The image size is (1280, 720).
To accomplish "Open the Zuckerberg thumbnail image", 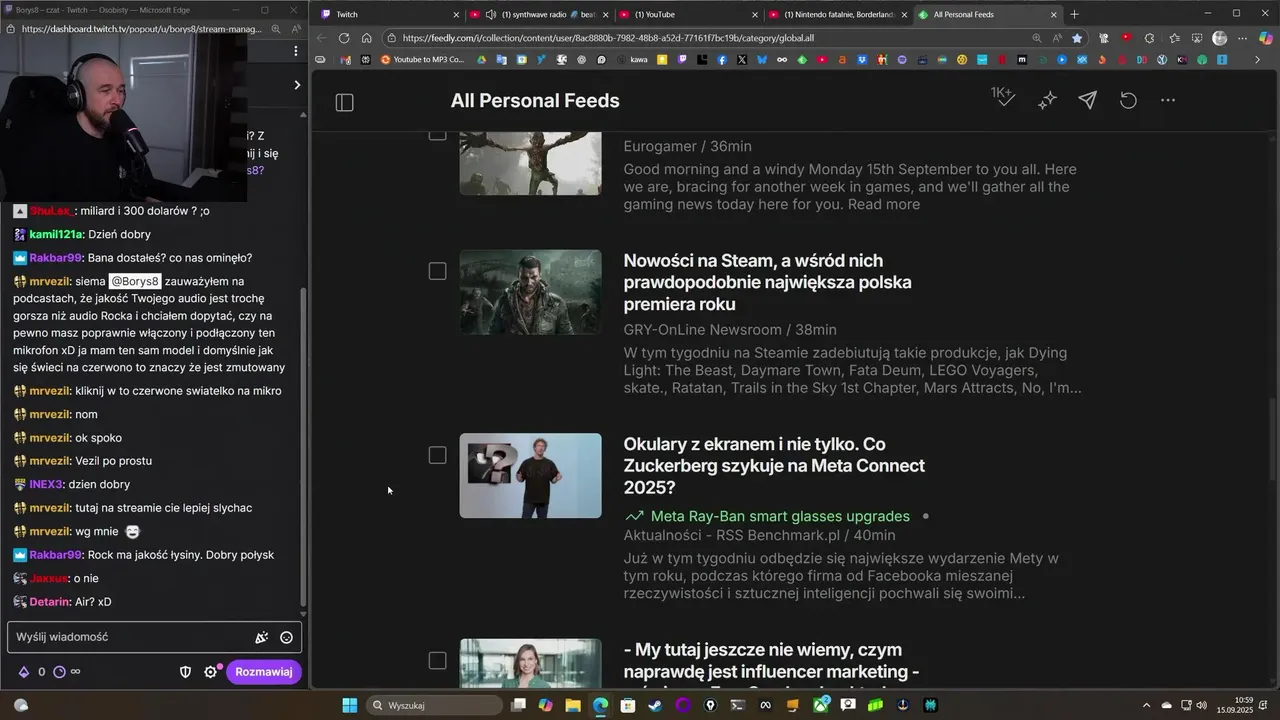I will [530, 476].
